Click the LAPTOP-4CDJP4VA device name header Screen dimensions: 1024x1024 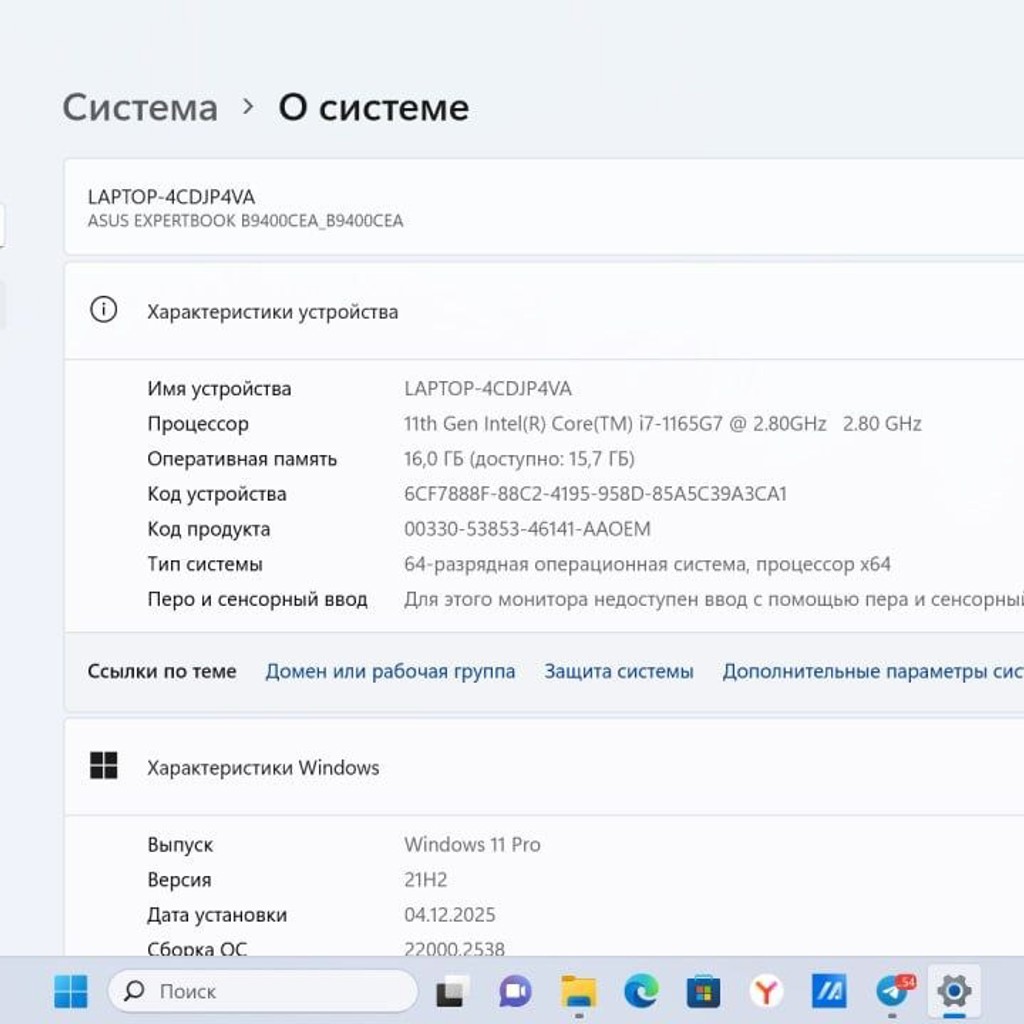tap(171, 197)
